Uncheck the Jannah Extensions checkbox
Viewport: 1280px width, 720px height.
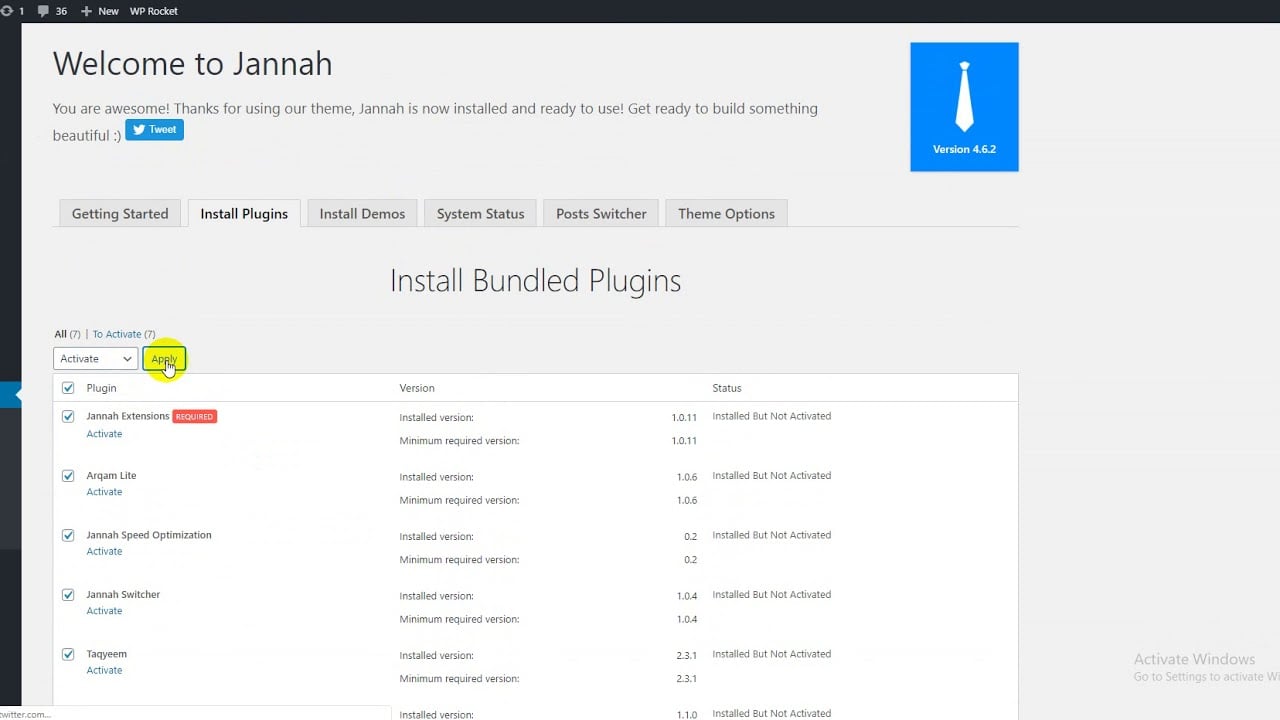coord(68,417)
